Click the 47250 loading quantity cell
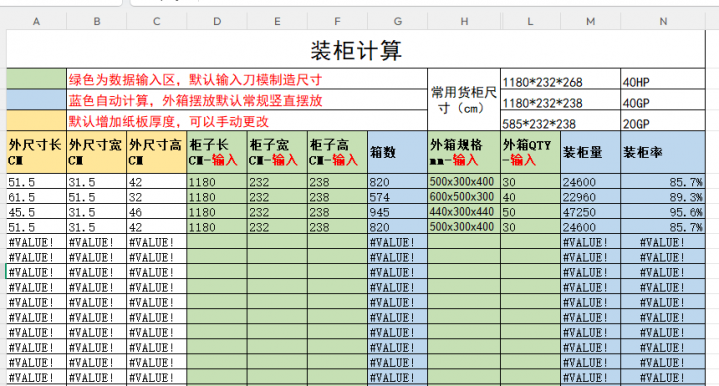Screen dimensions: 719x386 pos(591,212)
